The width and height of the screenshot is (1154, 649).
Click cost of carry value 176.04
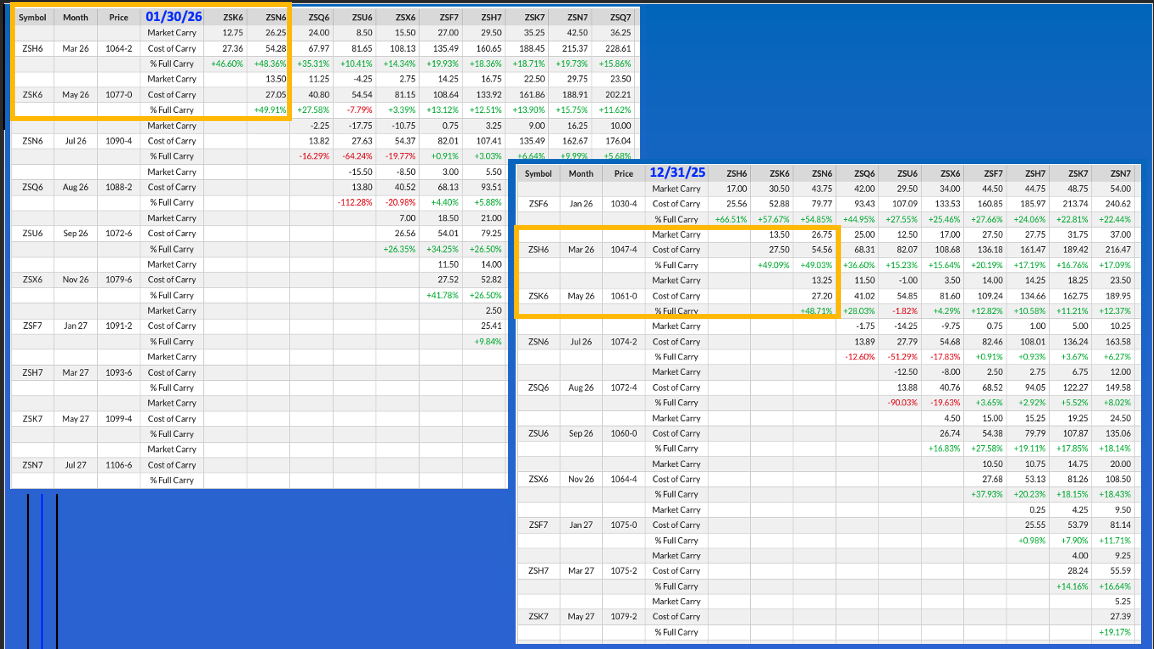pos(618,141)
